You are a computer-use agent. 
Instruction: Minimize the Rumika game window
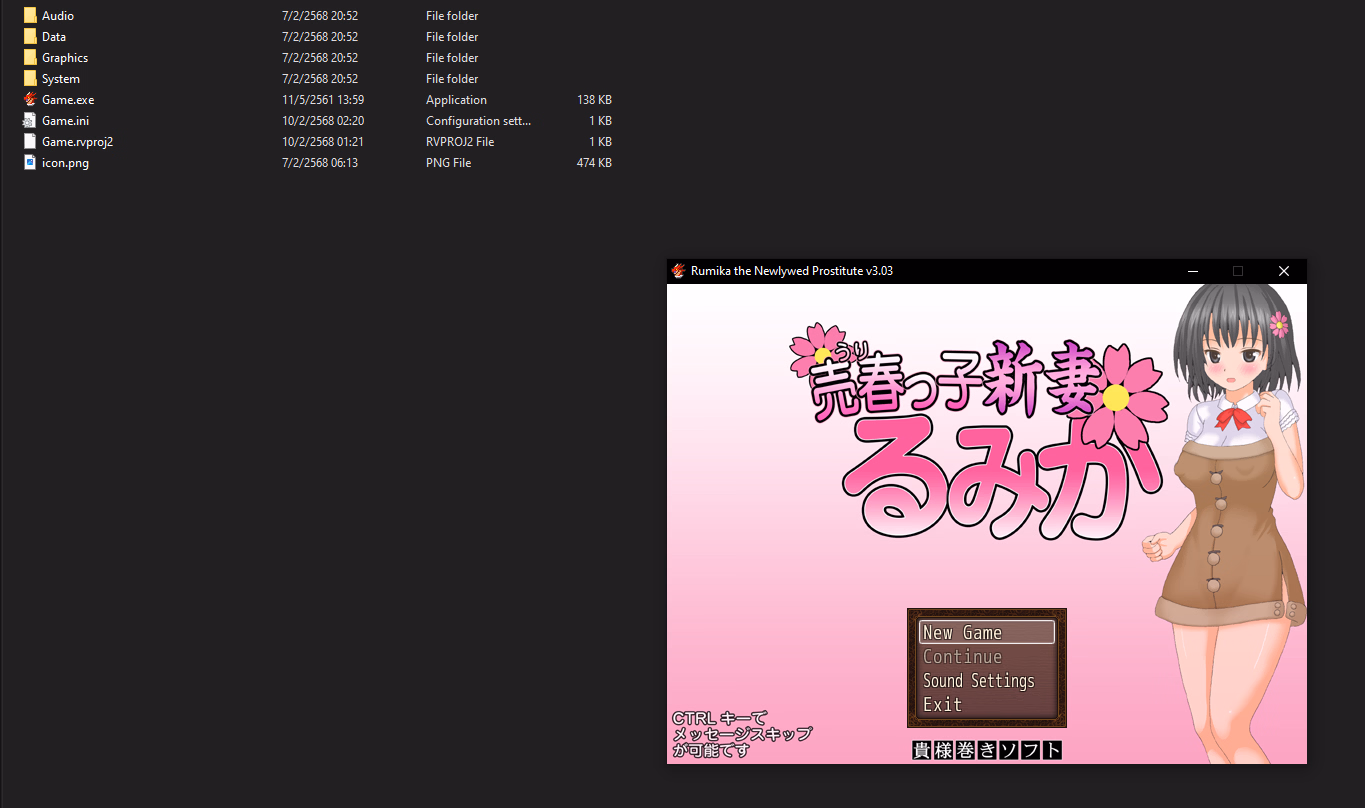coord(1192,271)
